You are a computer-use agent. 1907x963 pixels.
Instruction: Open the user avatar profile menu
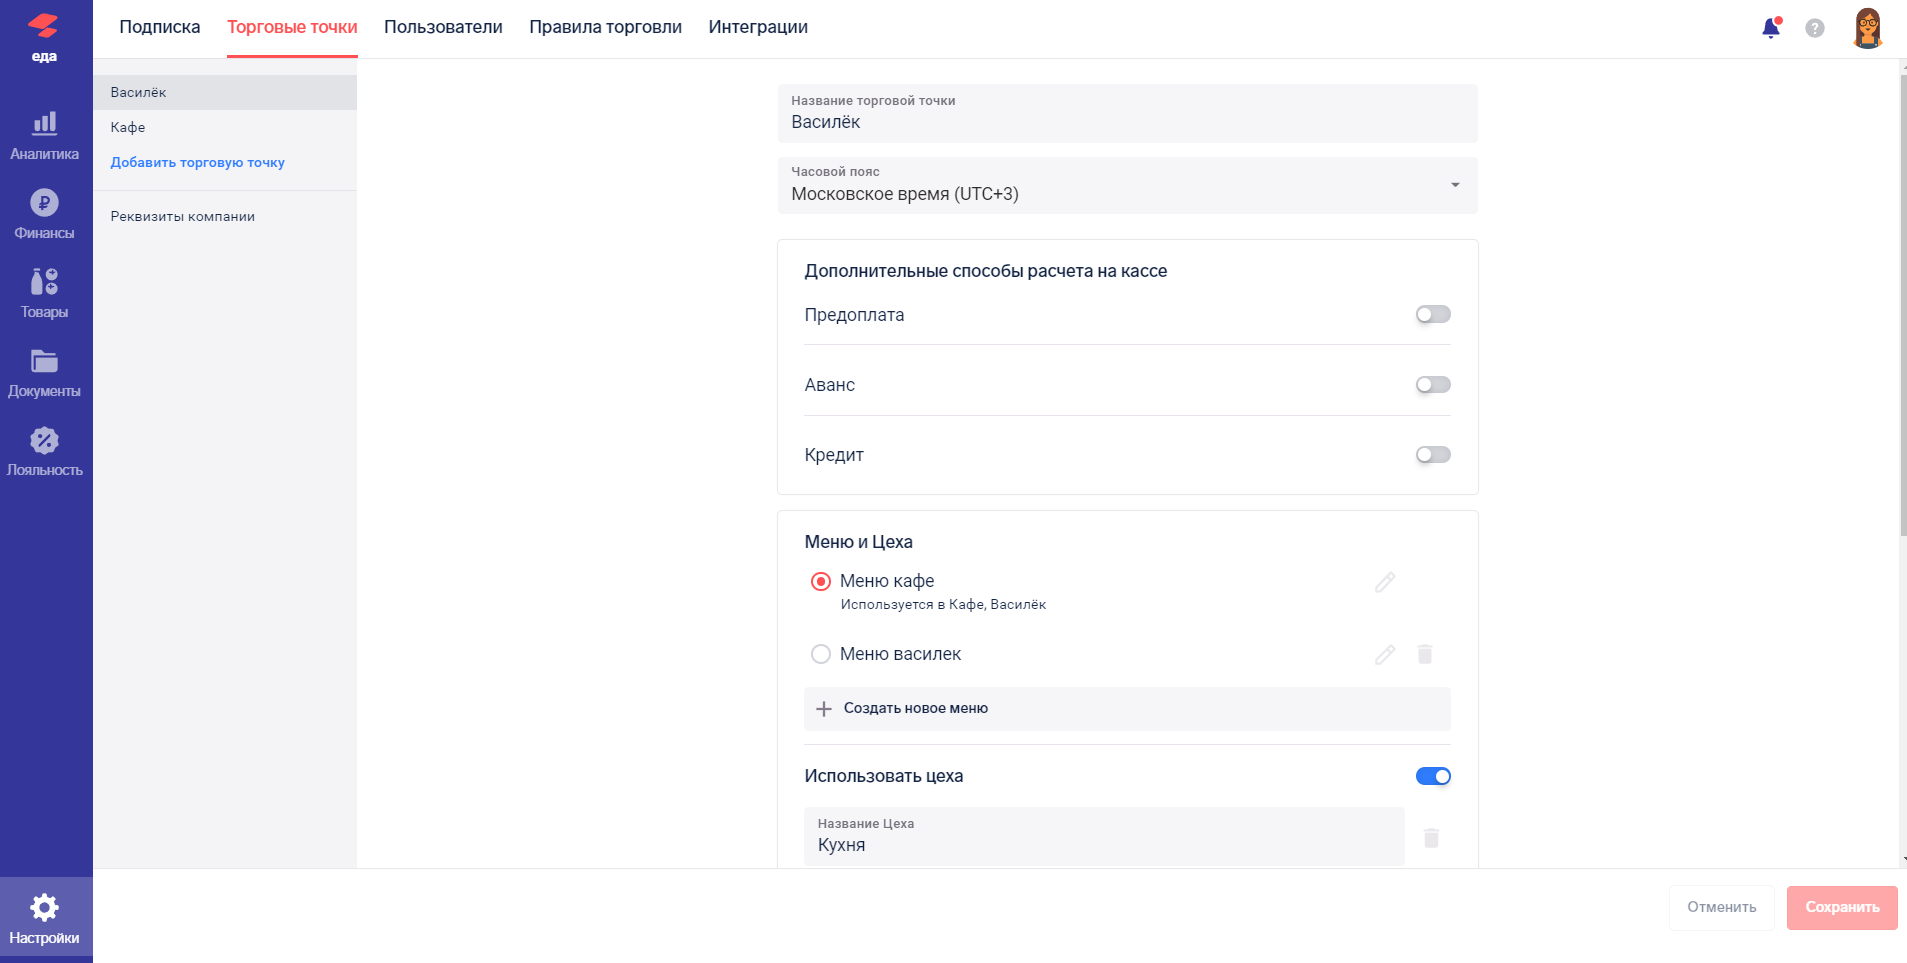(1868, 28)
